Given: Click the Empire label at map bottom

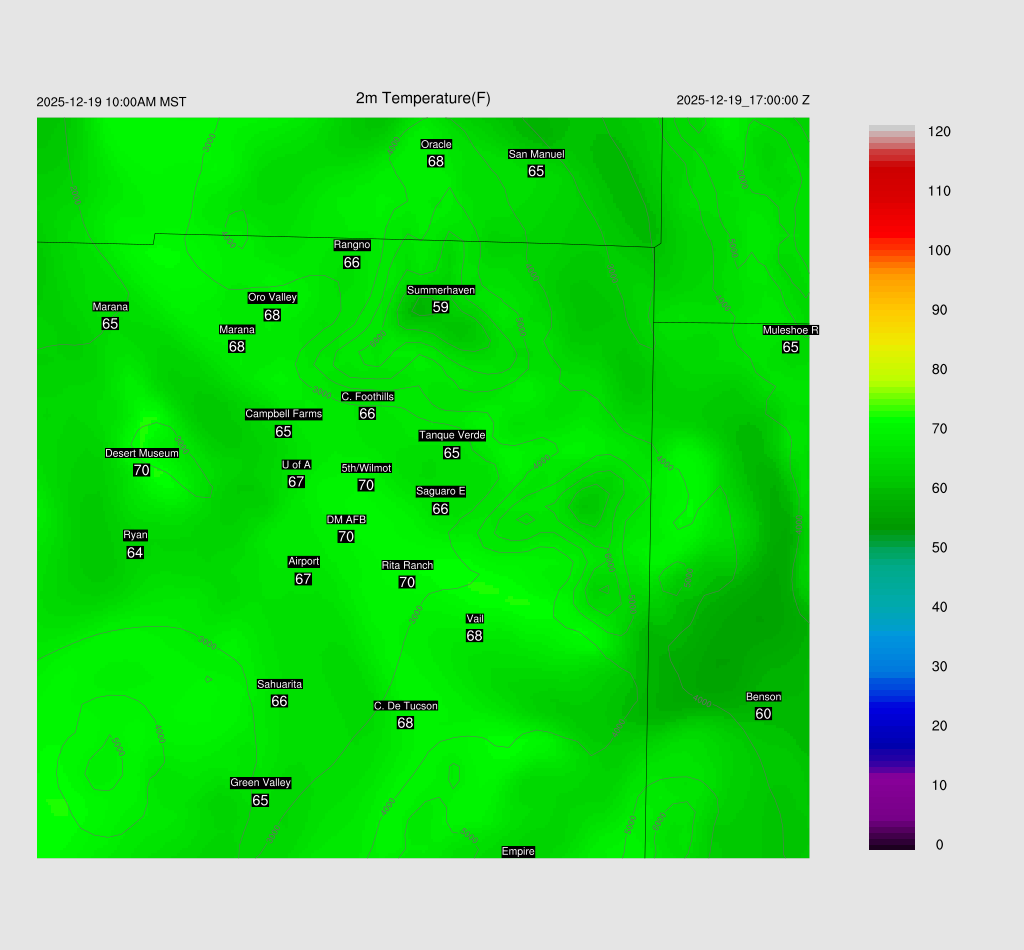Looking at the screenshot, I should click(x=518, y=851).
